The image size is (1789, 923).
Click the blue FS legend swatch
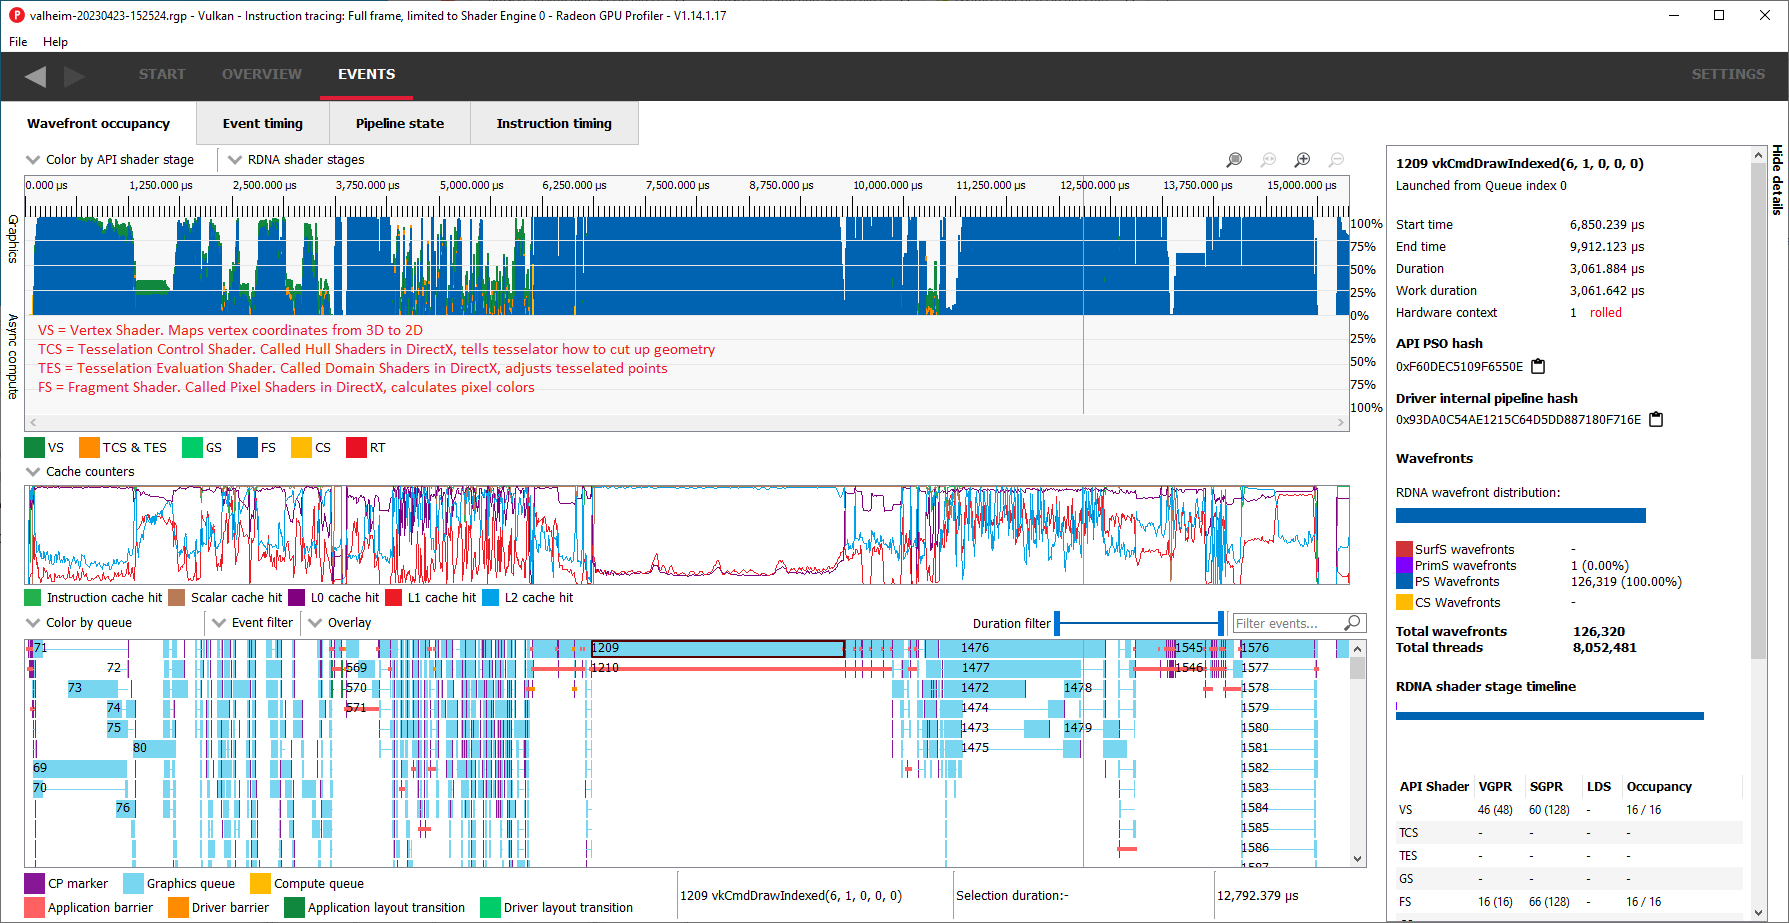247,447
